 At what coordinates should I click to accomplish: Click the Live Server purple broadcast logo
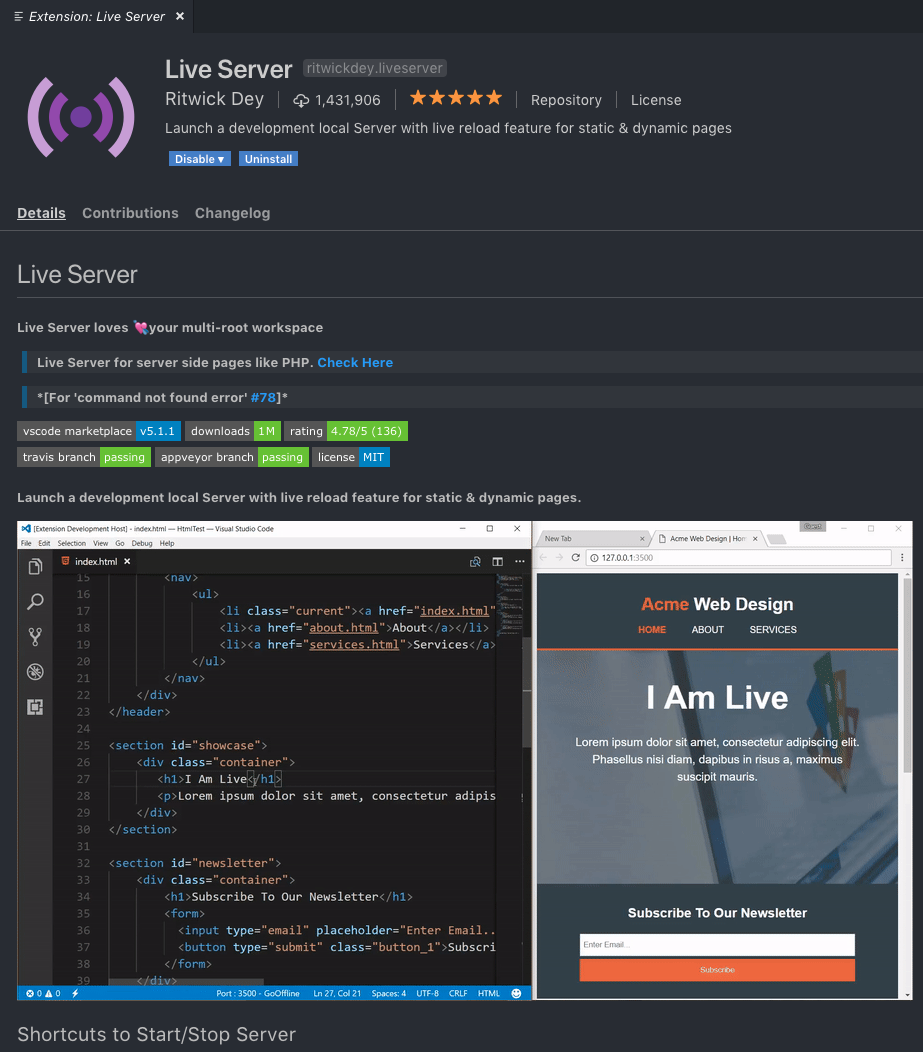pos(81,117)
